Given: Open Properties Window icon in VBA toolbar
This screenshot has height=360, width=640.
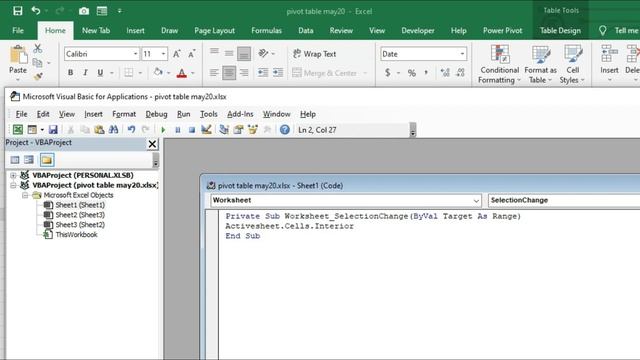Looking at the screenshot, I should pos(238,130).
